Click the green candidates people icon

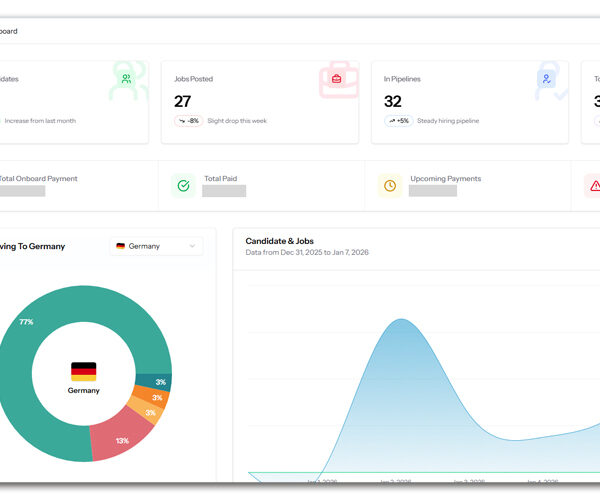click(126, 79)
